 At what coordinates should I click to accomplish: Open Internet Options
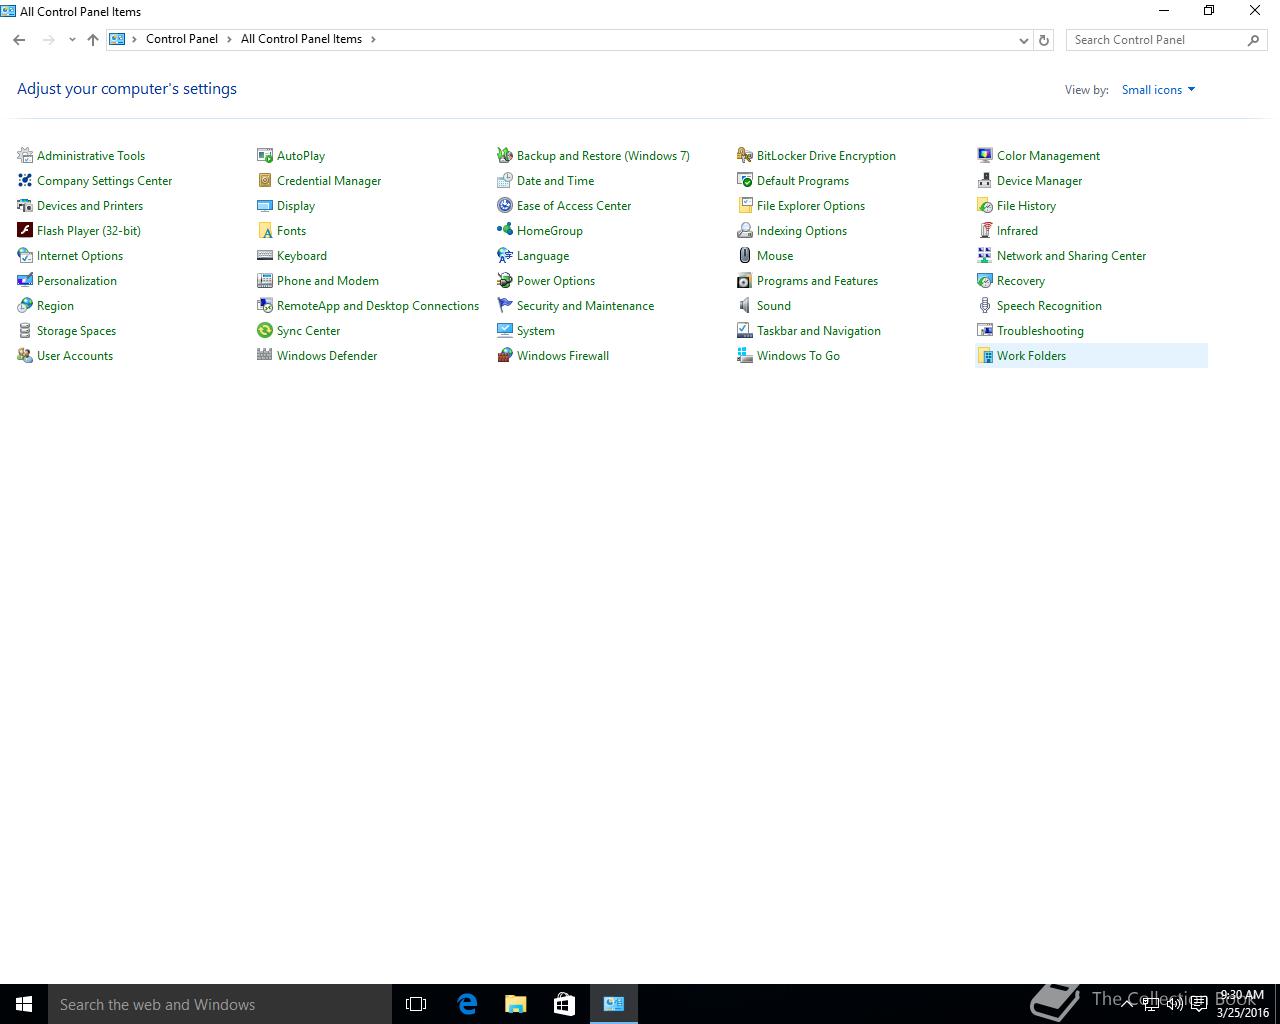(x=80, y=256)
